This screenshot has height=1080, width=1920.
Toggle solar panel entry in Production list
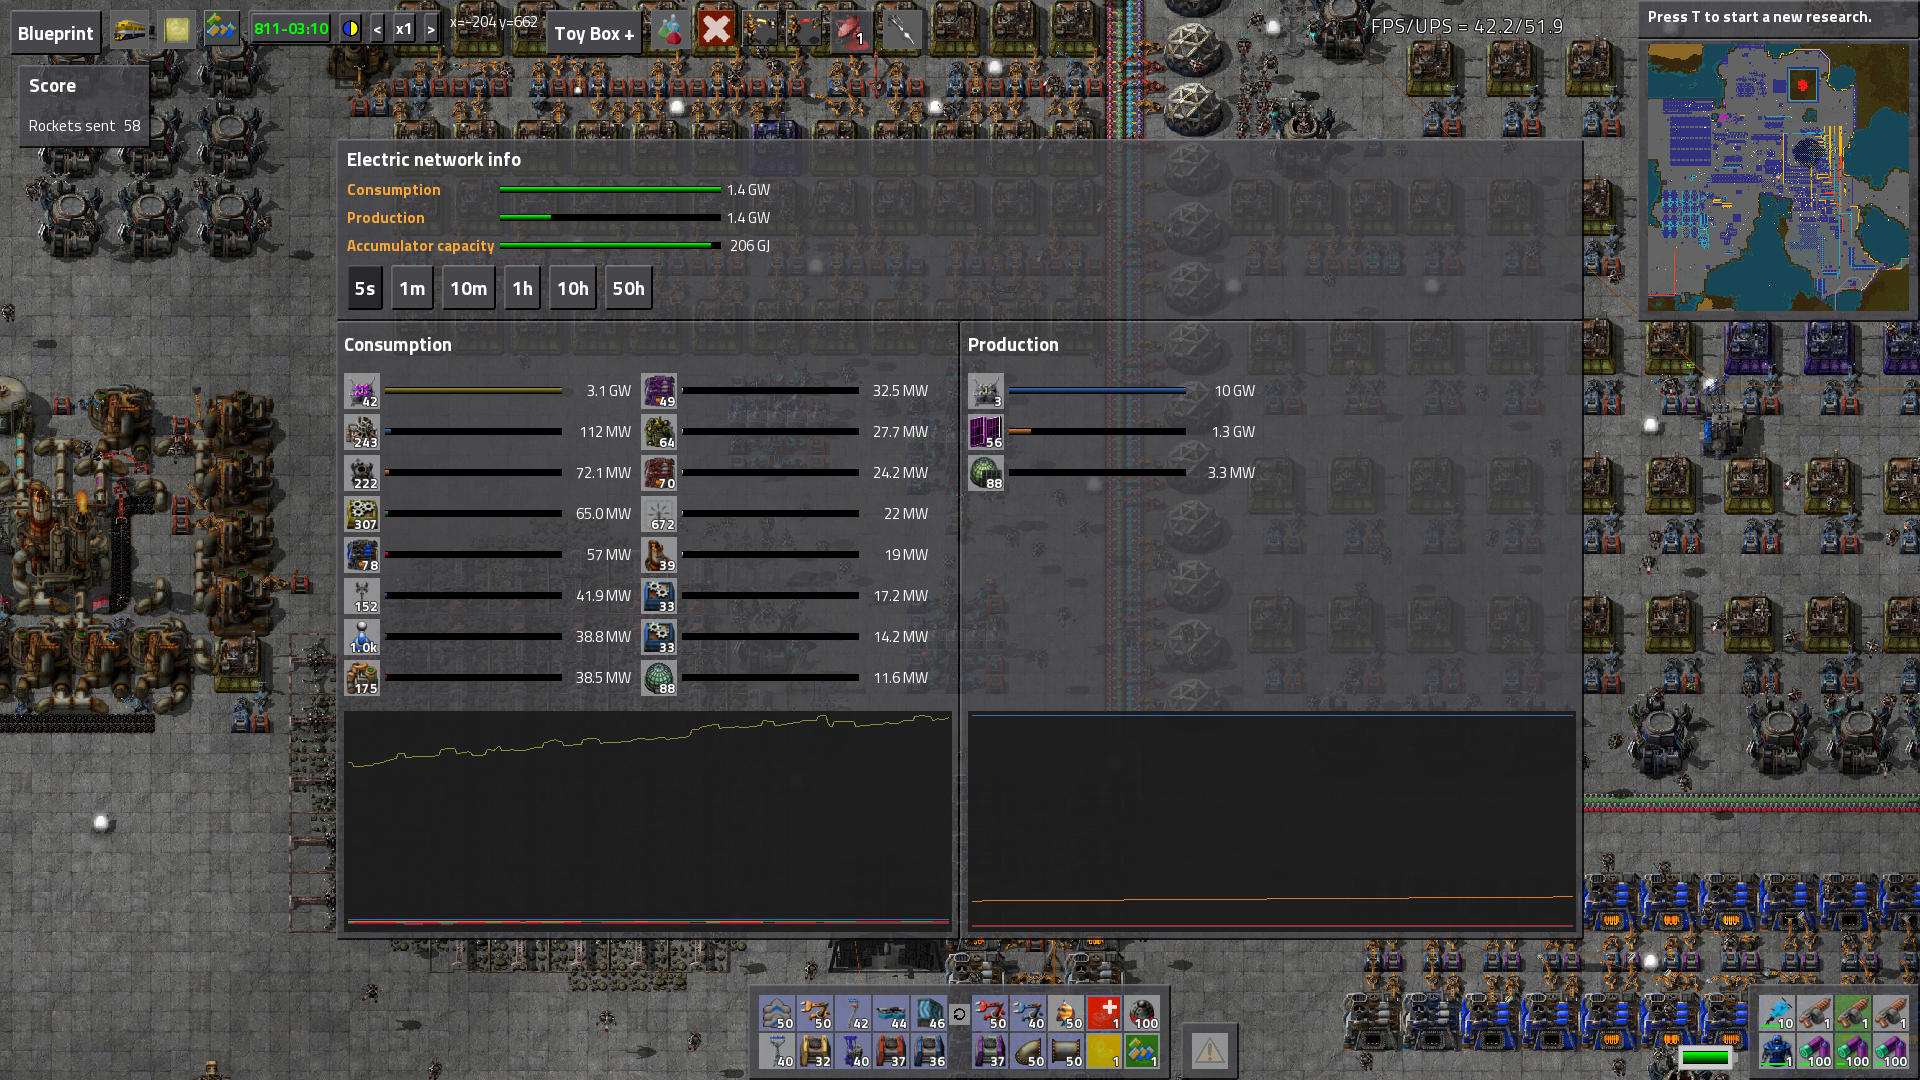[985, 432]
